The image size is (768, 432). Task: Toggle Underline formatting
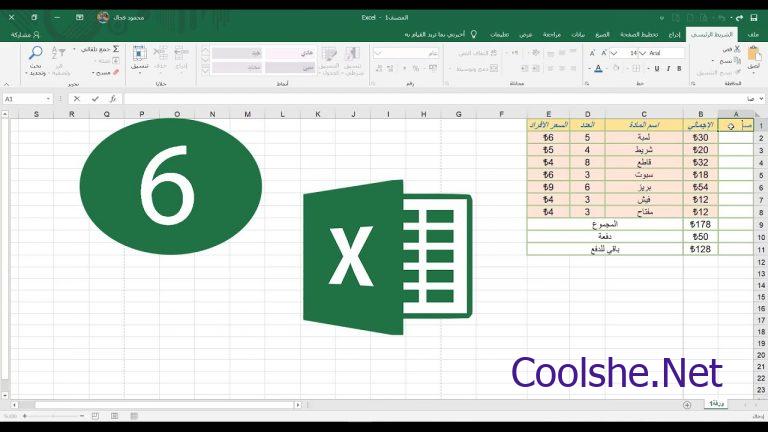(x=657, y=69)
